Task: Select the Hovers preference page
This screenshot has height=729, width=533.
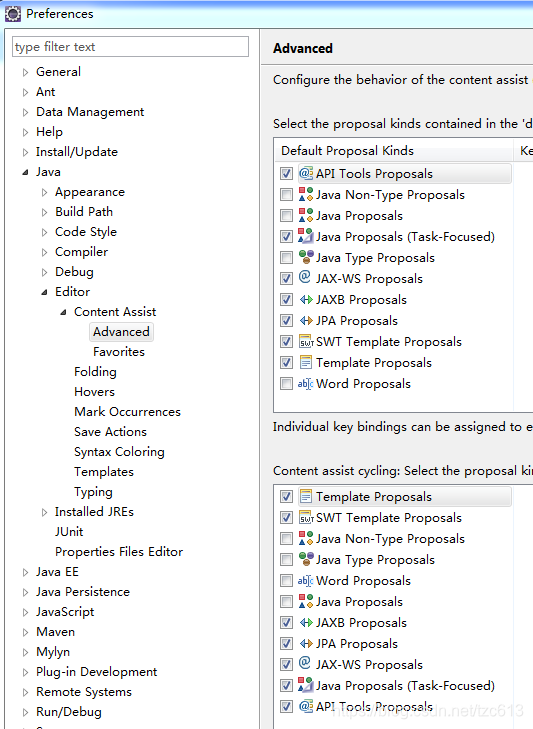Action: [x=94, y=392]
